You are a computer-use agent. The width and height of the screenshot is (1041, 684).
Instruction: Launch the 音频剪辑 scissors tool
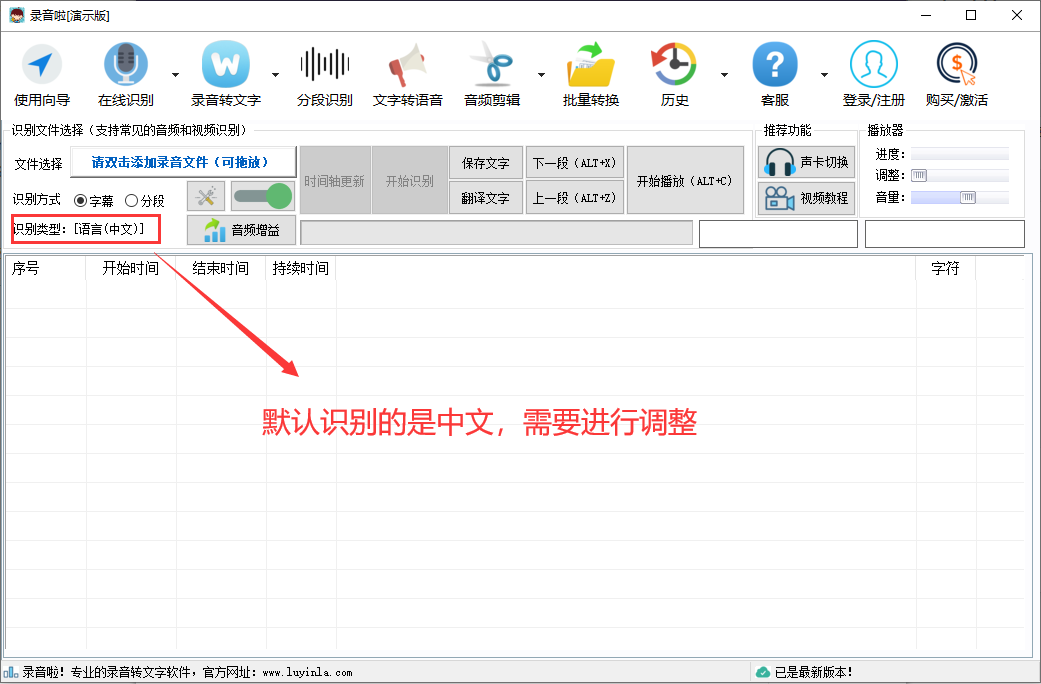click(492, 74)
